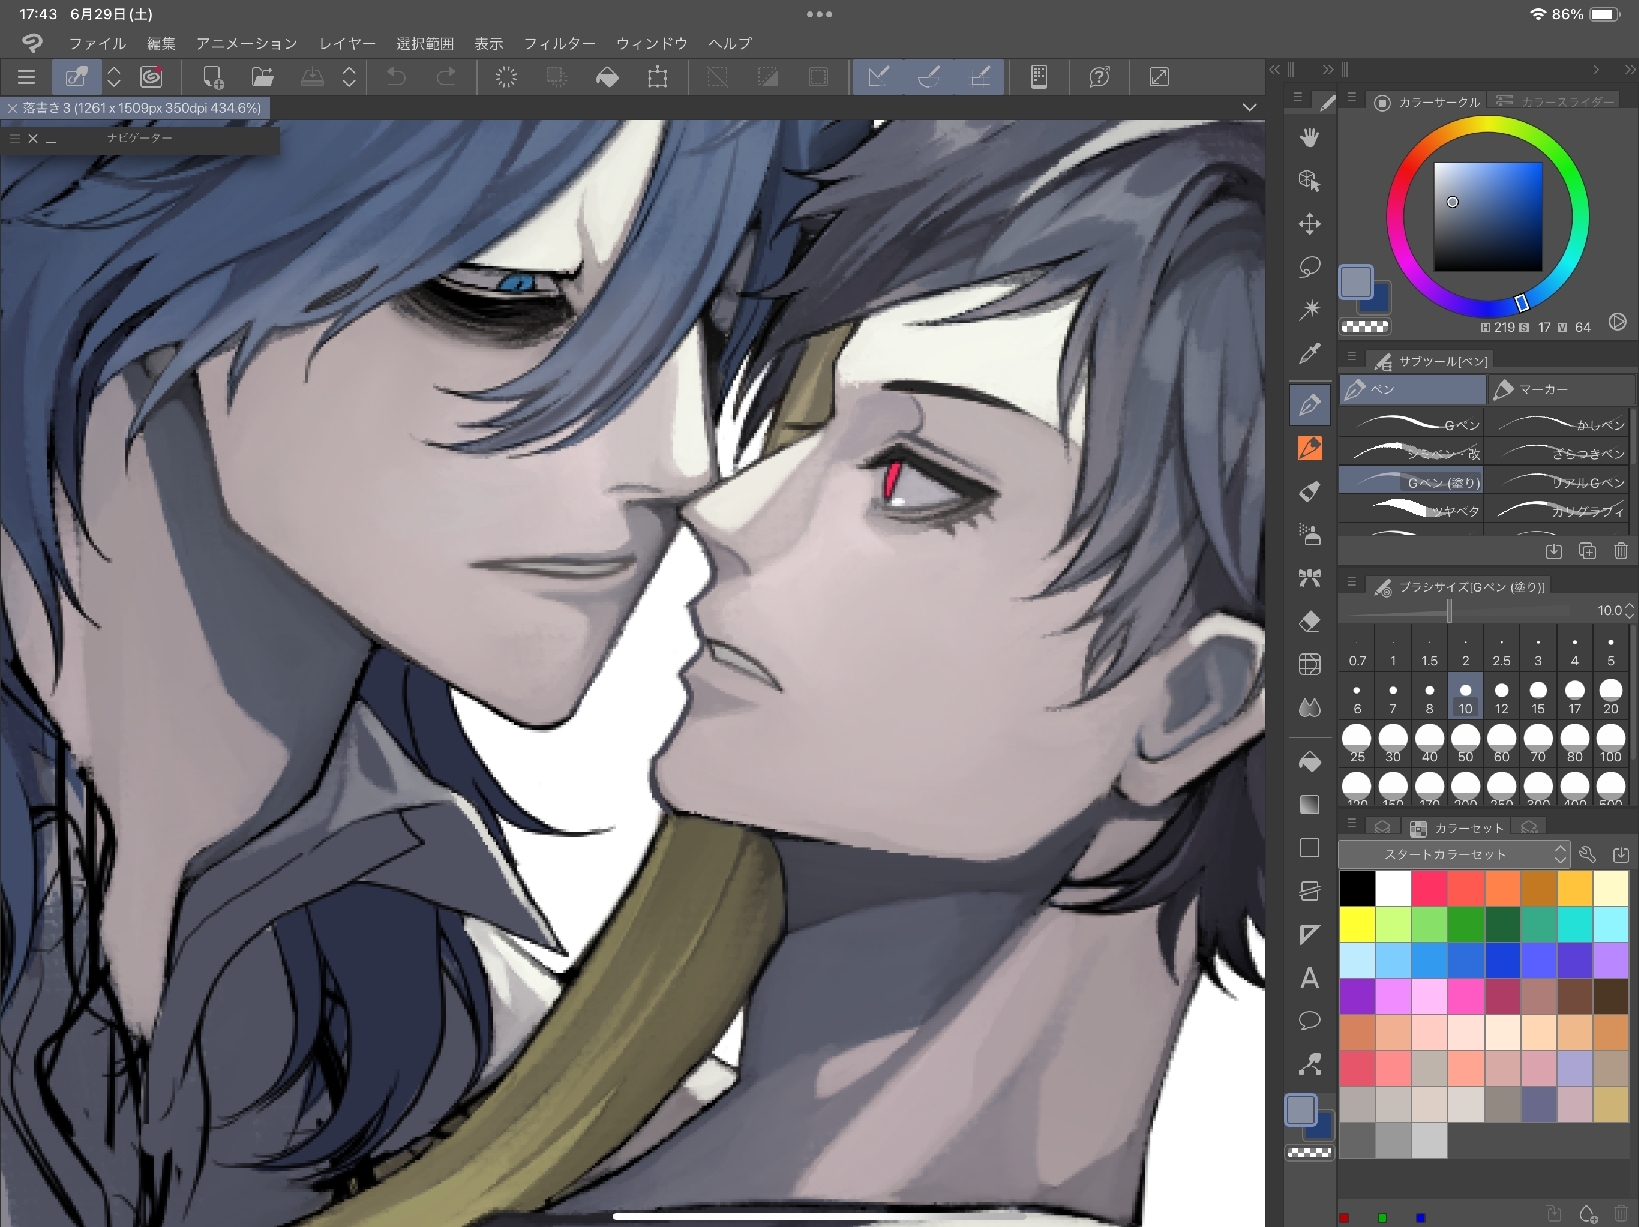
Task: Click the Undo arrow in toolbar
Action: (x=397, y=77)
